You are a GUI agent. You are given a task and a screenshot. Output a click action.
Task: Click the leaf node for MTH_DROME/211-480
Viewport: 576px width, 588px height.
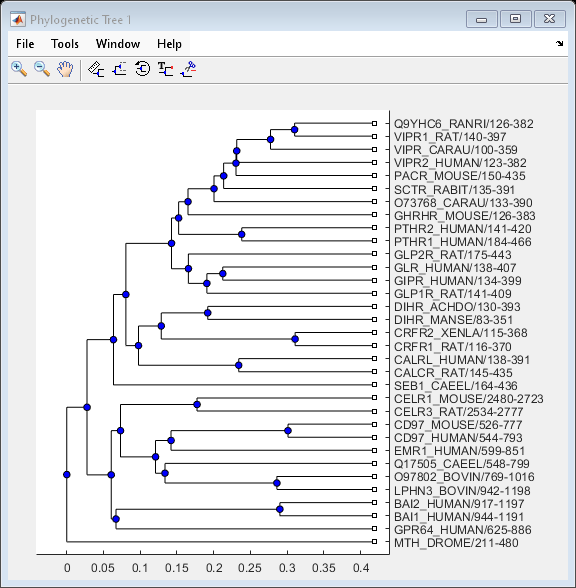(374, 542)
